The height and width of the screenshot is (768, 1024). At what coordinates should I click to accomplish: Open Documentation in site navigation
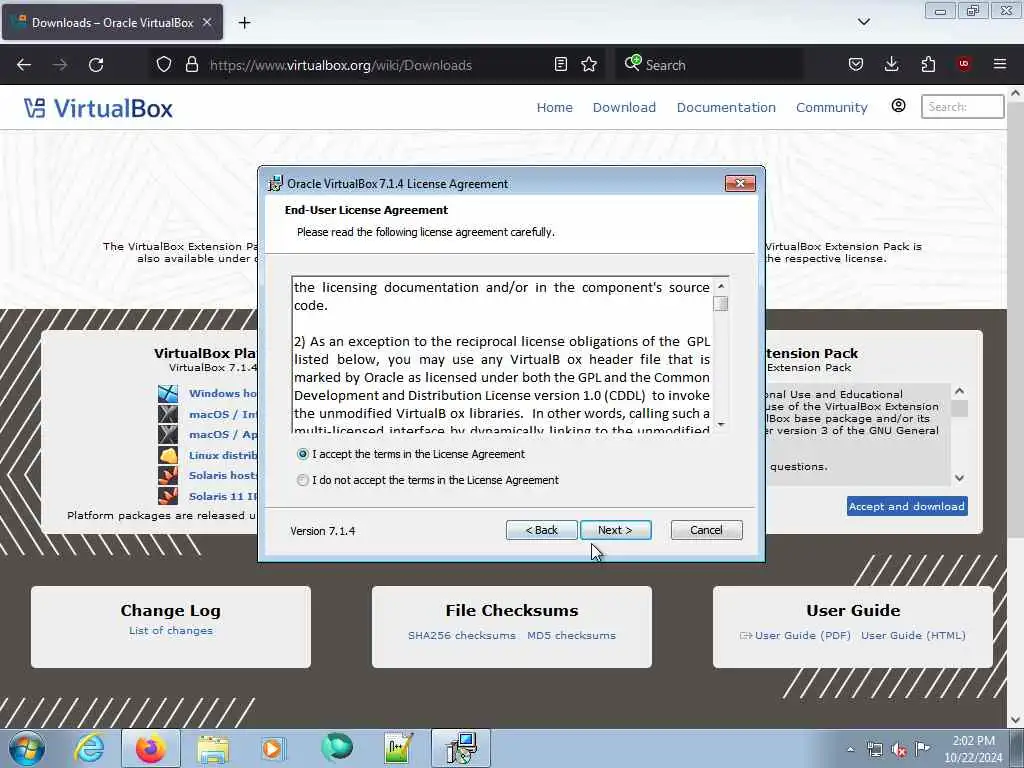[726, 107]
